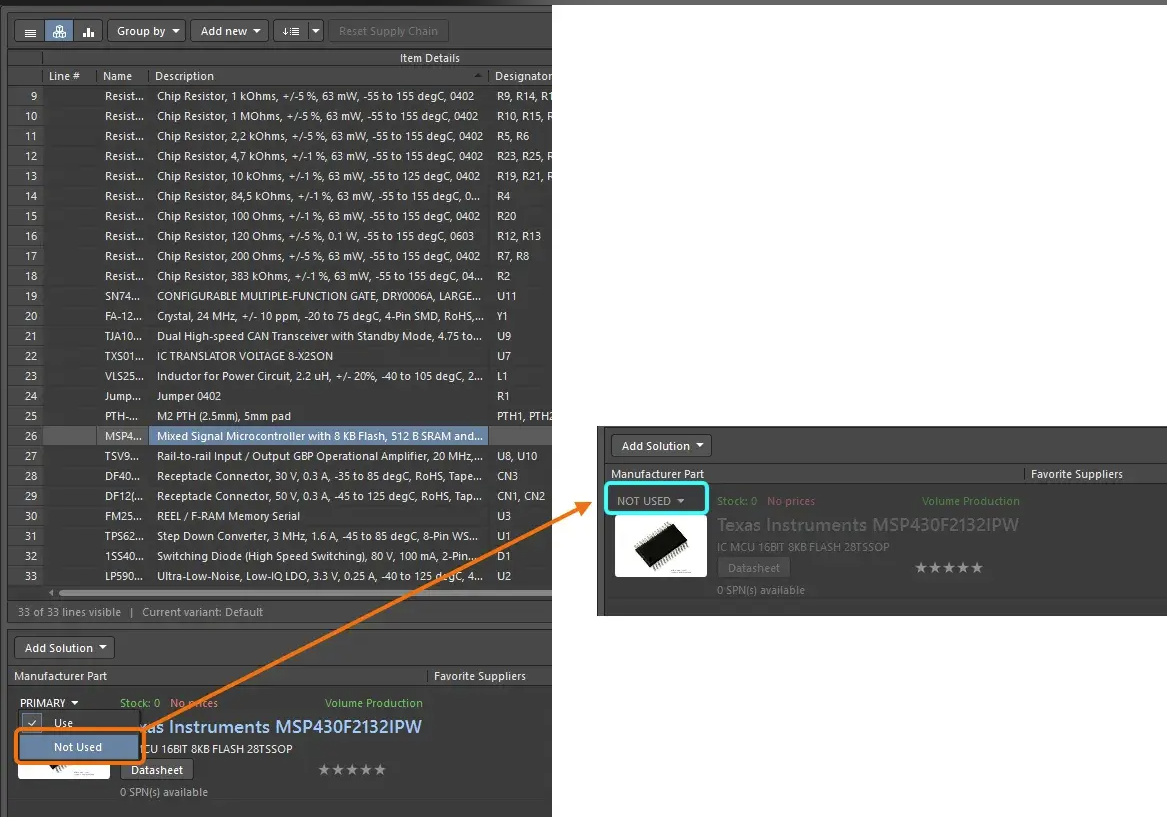Open the PRIMARY status dropdown

[x=49, y=703]
